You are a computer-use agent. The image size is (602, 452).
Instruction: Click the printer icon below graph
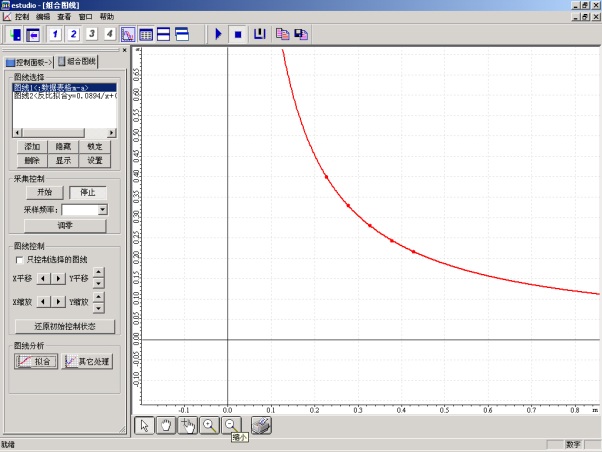[260, 425]
